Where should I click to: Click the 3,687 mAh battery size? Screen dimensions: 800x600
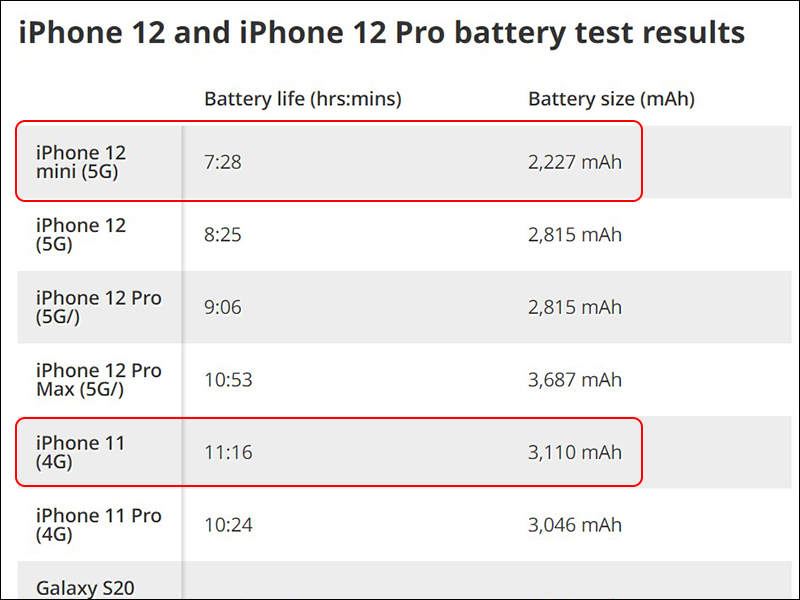(575, 380)
